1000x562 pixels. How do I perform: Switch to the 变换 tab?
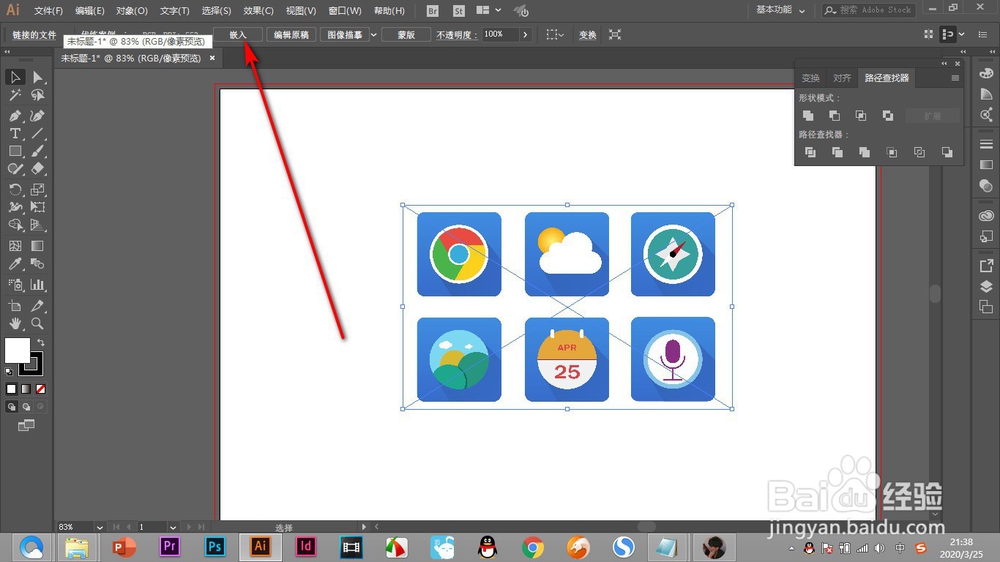click(811, 78)
